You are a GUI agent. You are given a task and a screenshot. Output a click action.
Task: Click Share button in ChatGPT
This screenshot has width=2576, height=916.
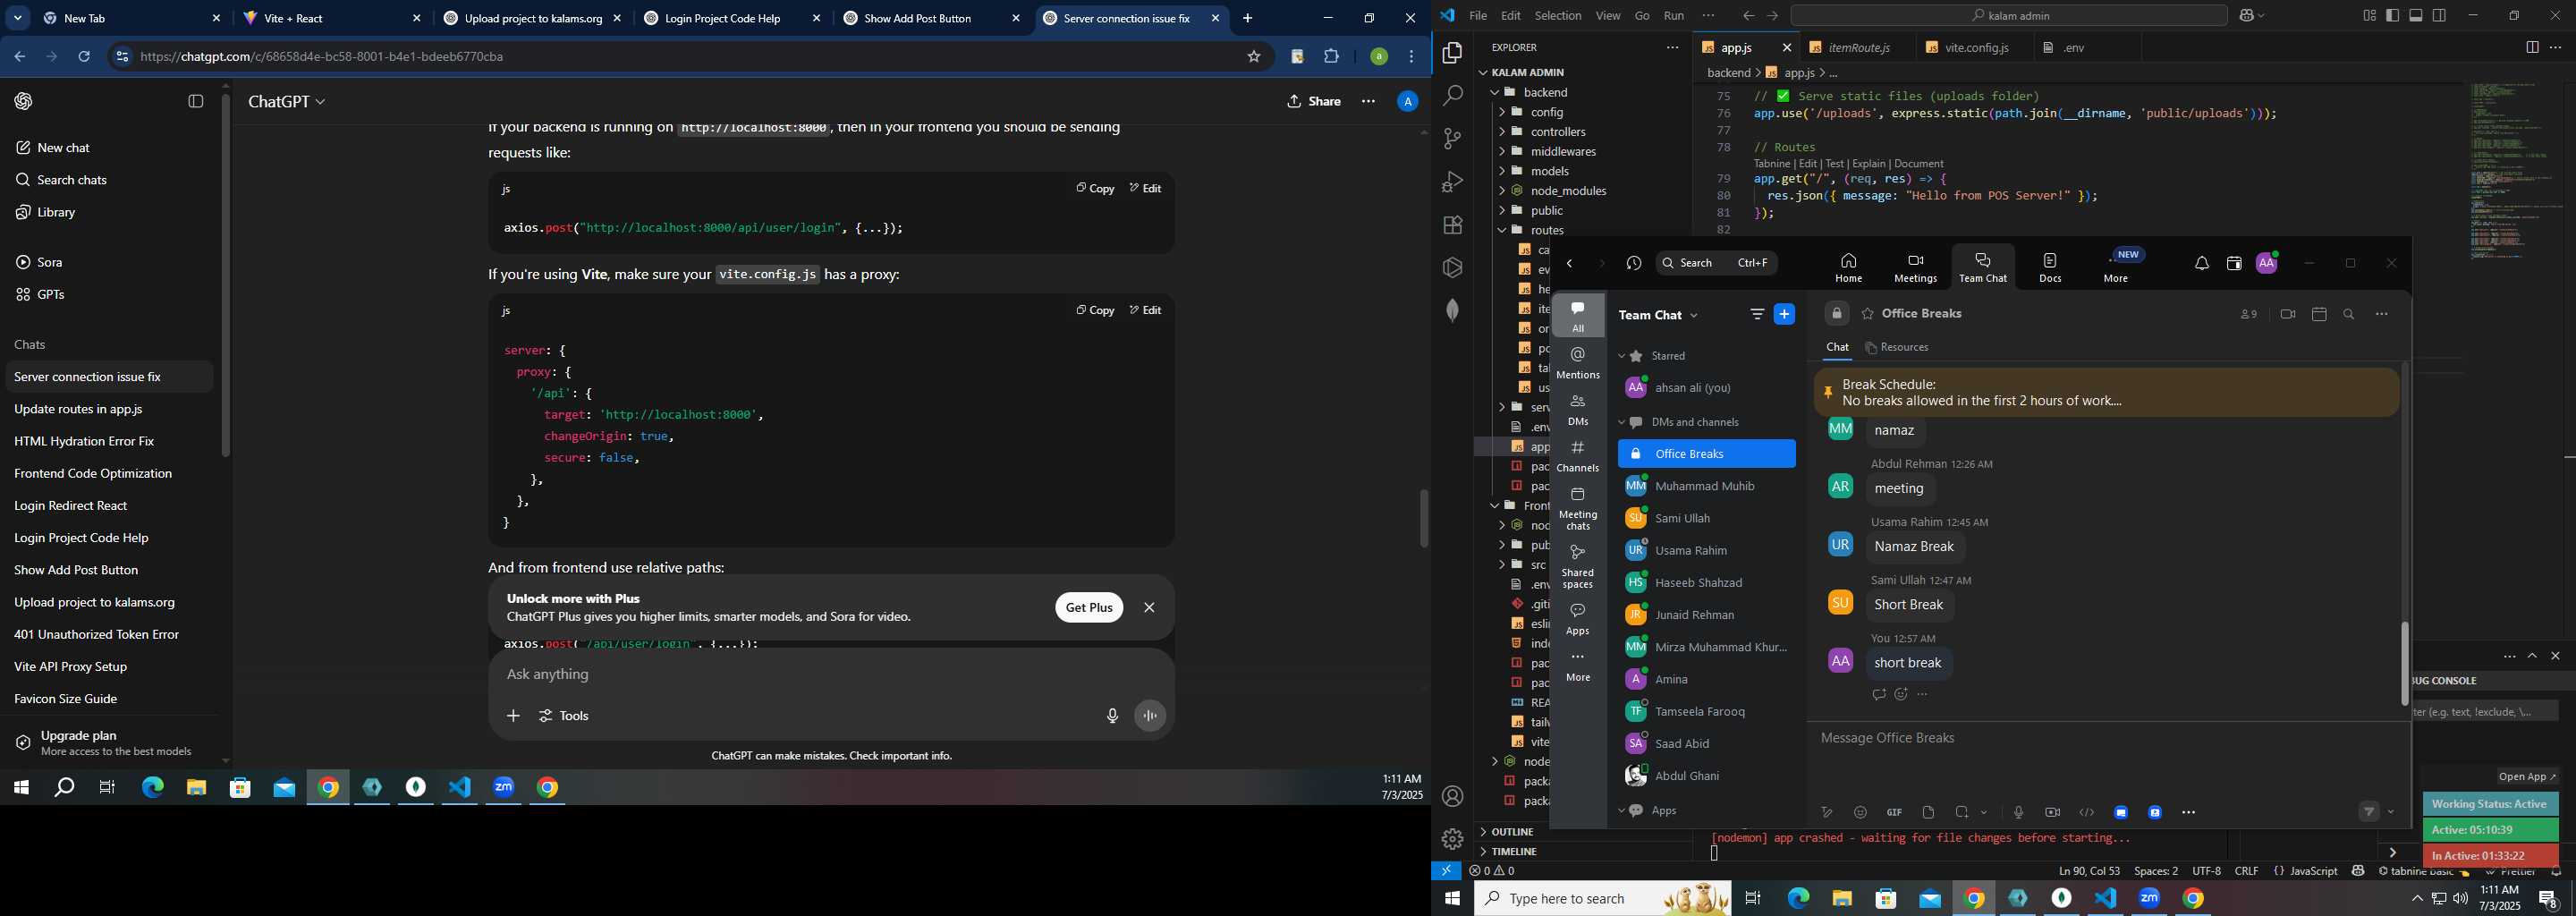pyautogui.click(x=1314, y=101)
